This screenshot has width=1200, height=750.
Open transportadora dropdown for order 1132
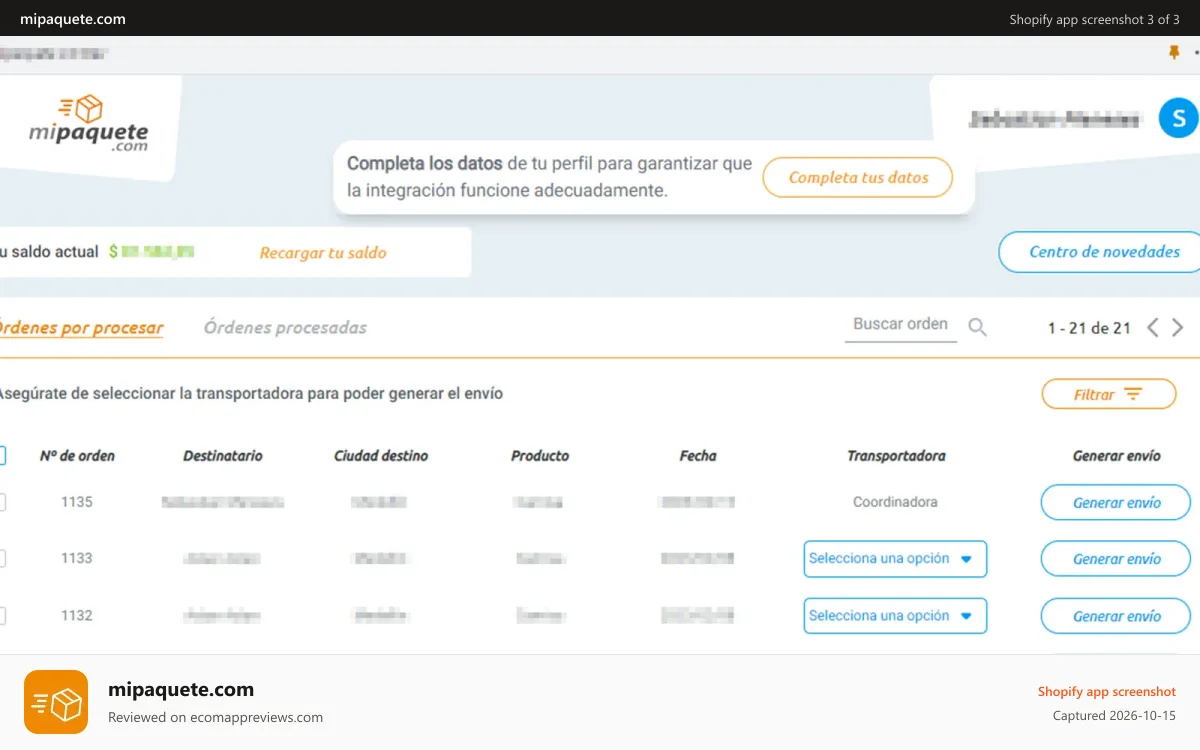point(895,616)
